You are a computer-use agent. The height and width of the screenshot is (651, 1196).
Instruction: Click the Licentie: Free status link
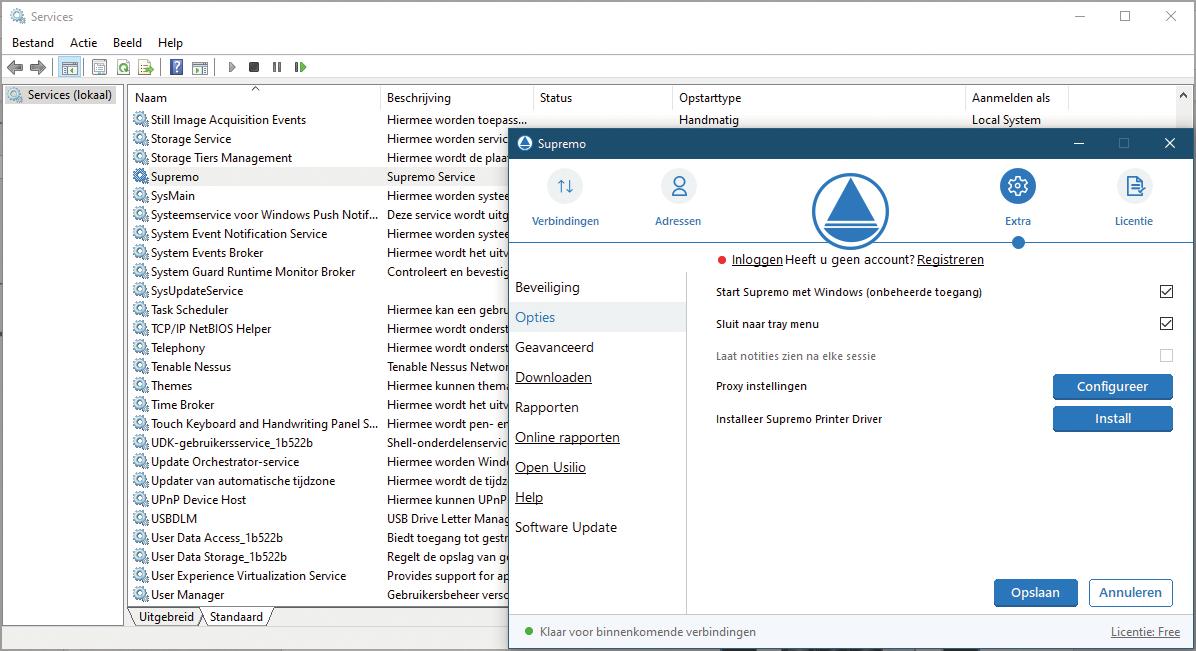pyautogui.click(x=1145, y=632)
